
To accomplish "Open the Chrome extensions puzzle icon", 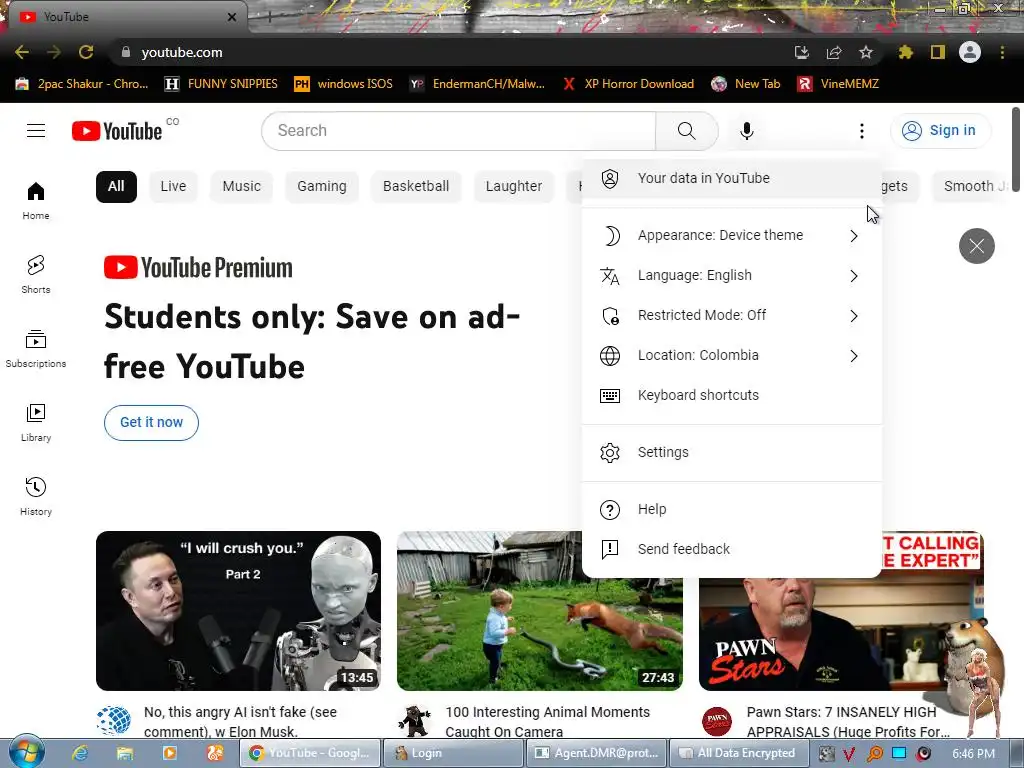I will coord(905,52).
